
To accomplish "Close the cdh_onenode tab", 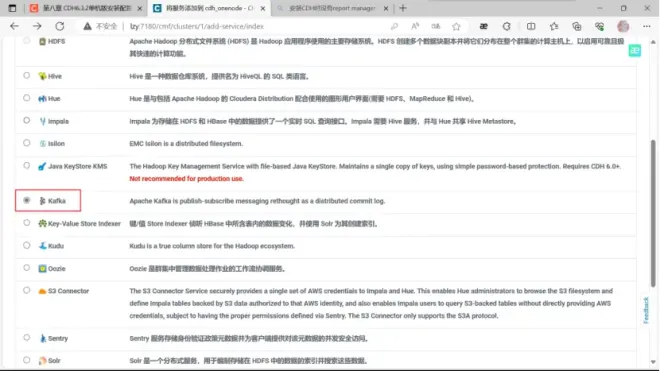I will click(x=263, y=8).
